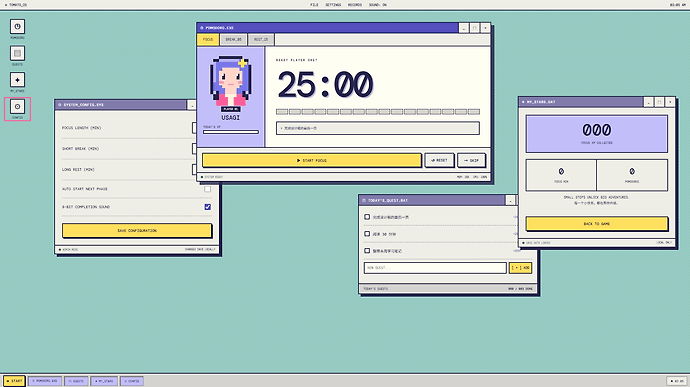Screen dimensions: 690x387
Task: Uncheck 8-Bit Completion Sound checkbox
Action: pyautogui.click(x=207, y=207)
